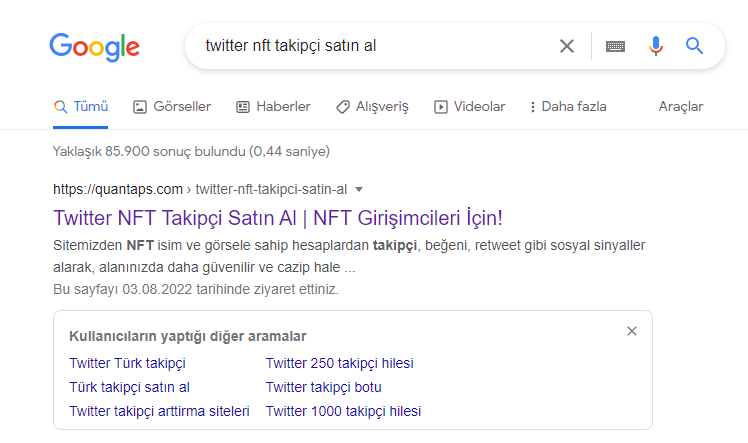The height and width of the screenshot is (443, 748).
Task: Switch to the Görseller tab
Action: click(172, 106)
